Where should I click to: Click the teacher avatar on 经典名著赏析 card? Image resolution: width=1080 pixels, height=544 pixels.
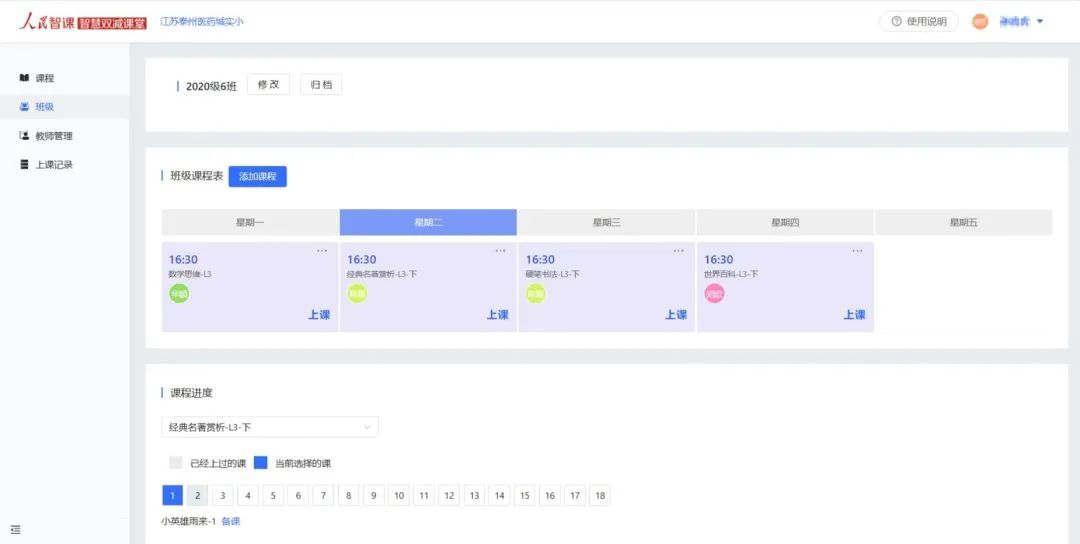point(357,293)
